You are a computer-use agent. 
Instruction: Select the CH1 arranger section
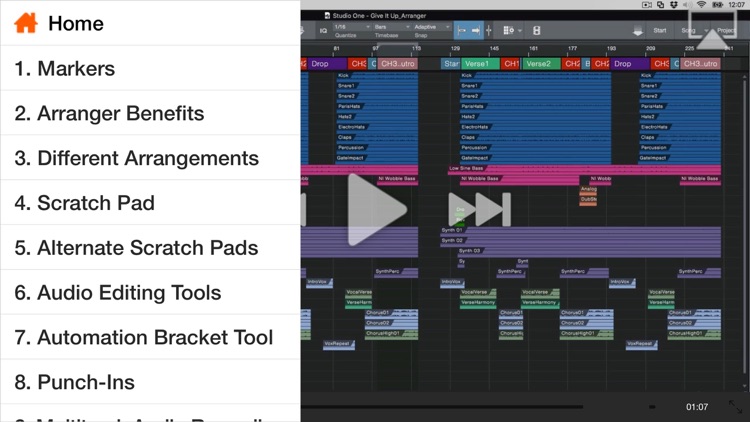tap(511, 64)
